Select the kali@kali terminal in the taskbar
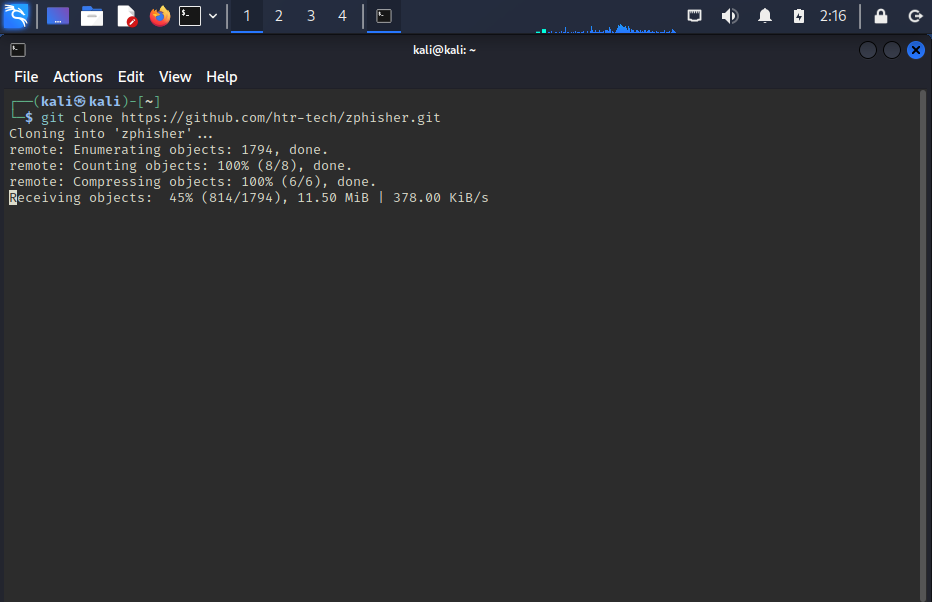The image size is (932, 602). pos(384,16)
